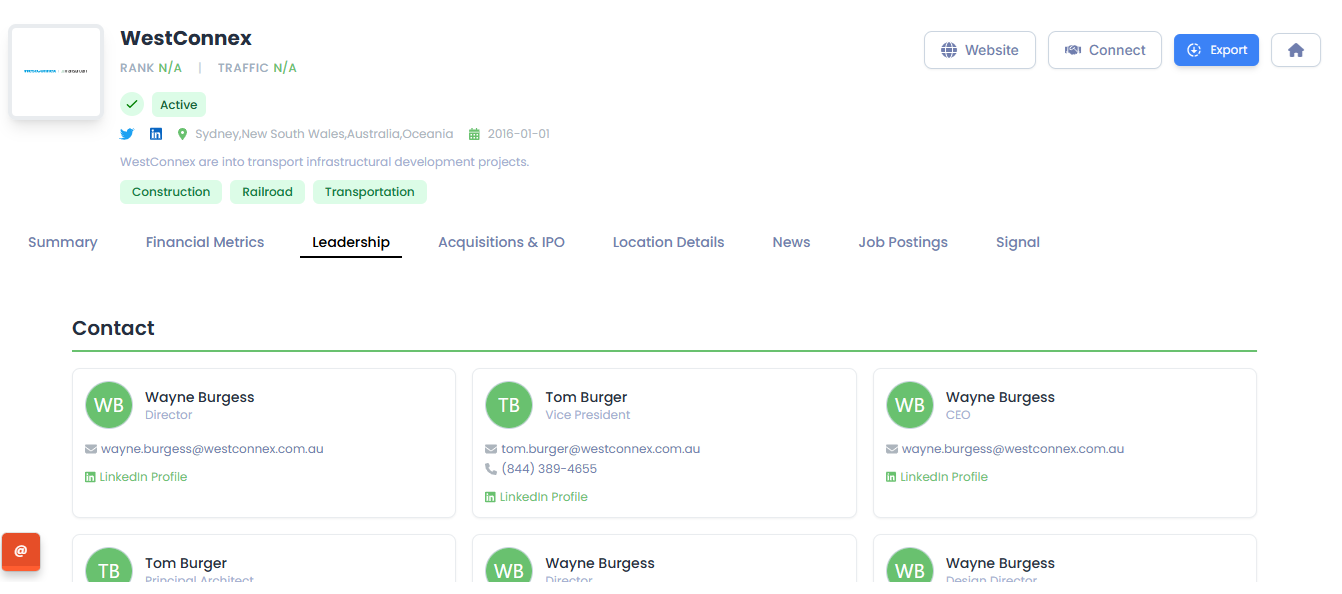Click the WestConnex company name heading
Viewport: 1342px width, 594px height.
coord(186,38)
